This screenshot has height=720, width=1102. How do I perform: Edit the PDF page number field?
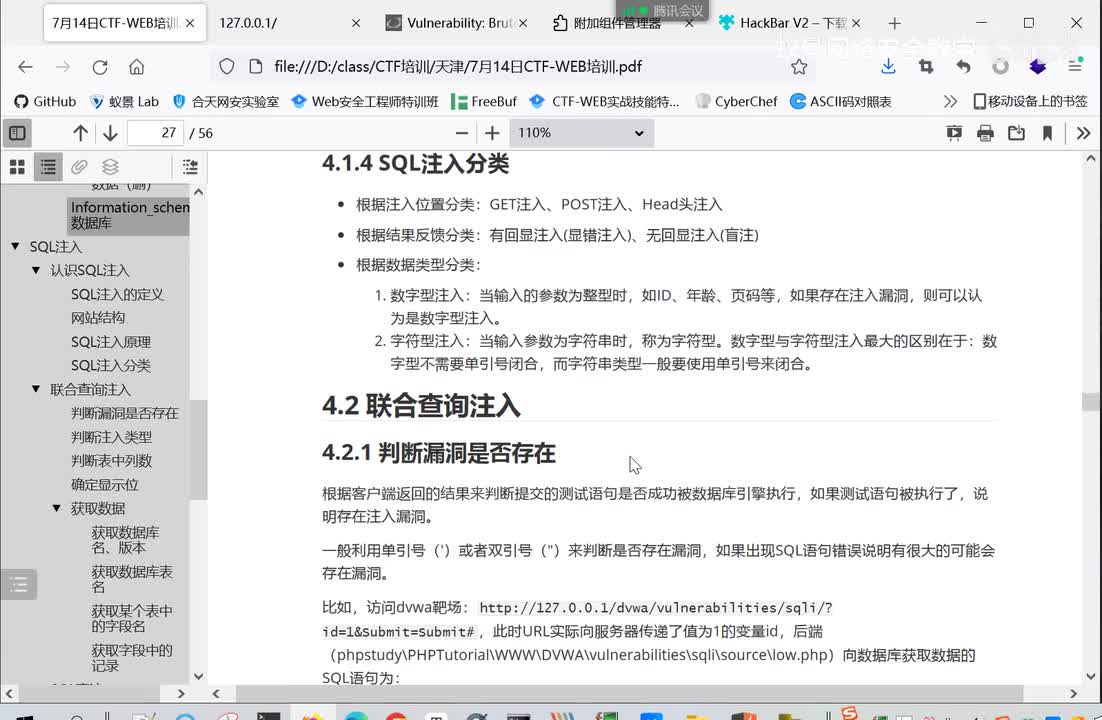[x=155, y=133]
